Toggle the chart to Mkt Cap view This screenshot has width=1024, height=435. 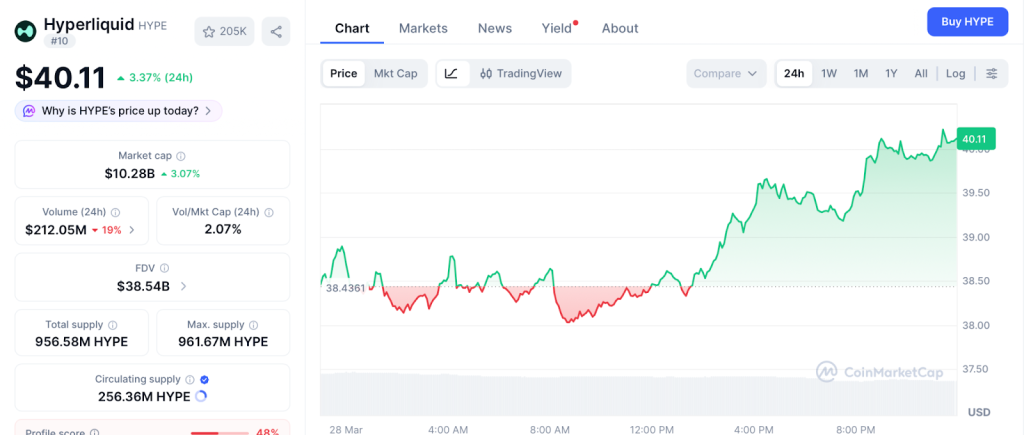[x=395, y=73]
